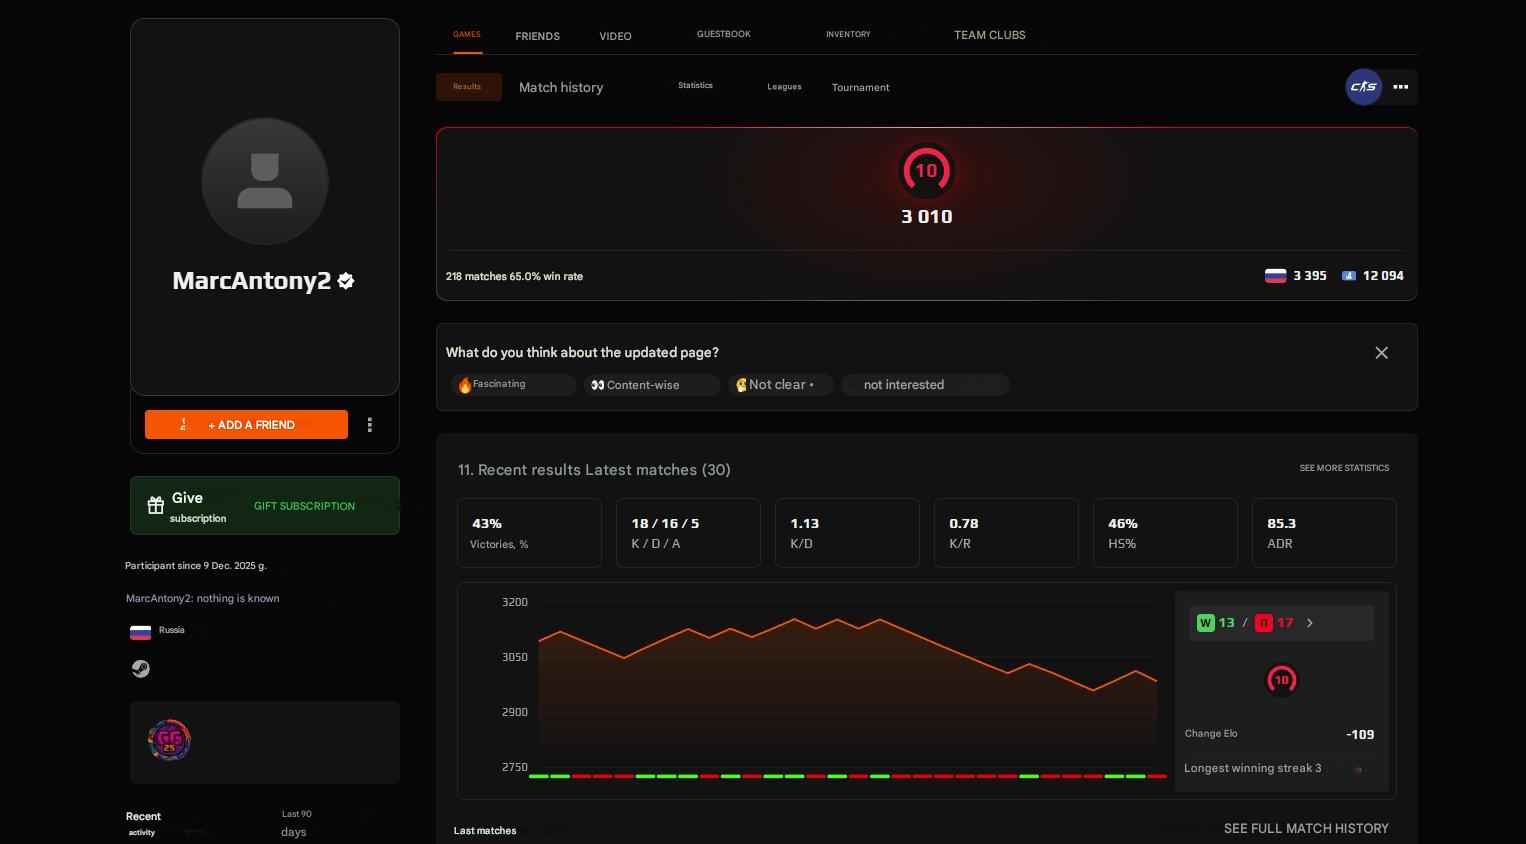Click the ADD A FRIEND button
The height and width of the screenshot is (844, 1526).
246,424
